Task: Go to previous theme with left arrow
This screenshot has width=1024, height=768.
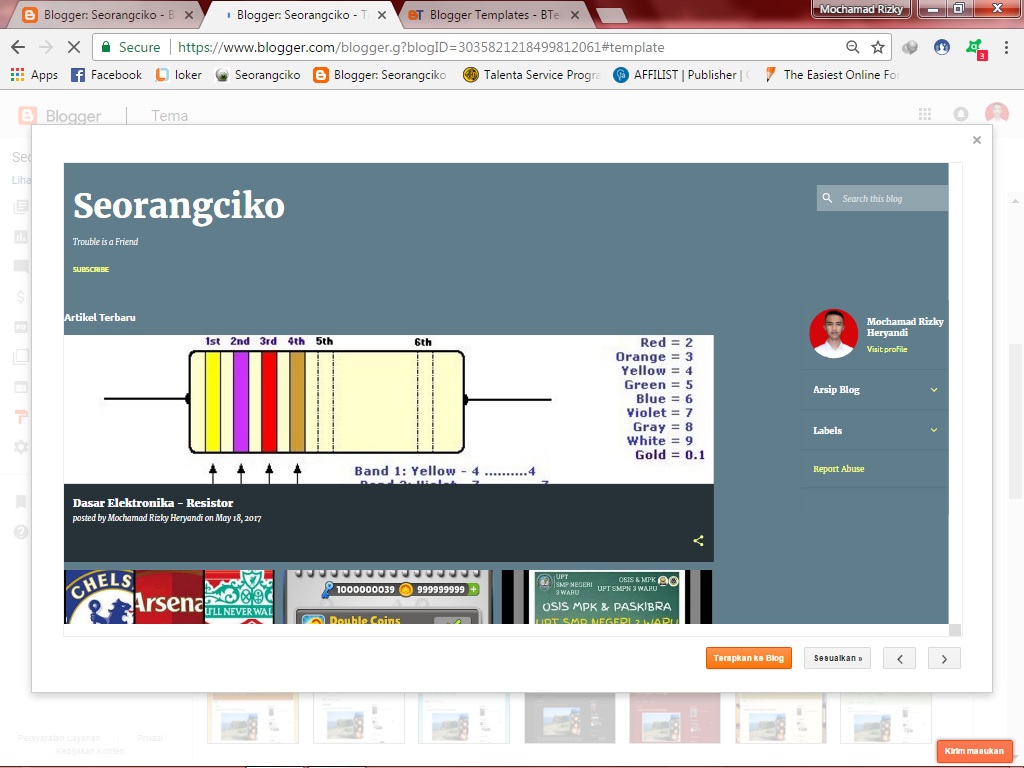Action: pyautogui.click(x=899, y=658)
